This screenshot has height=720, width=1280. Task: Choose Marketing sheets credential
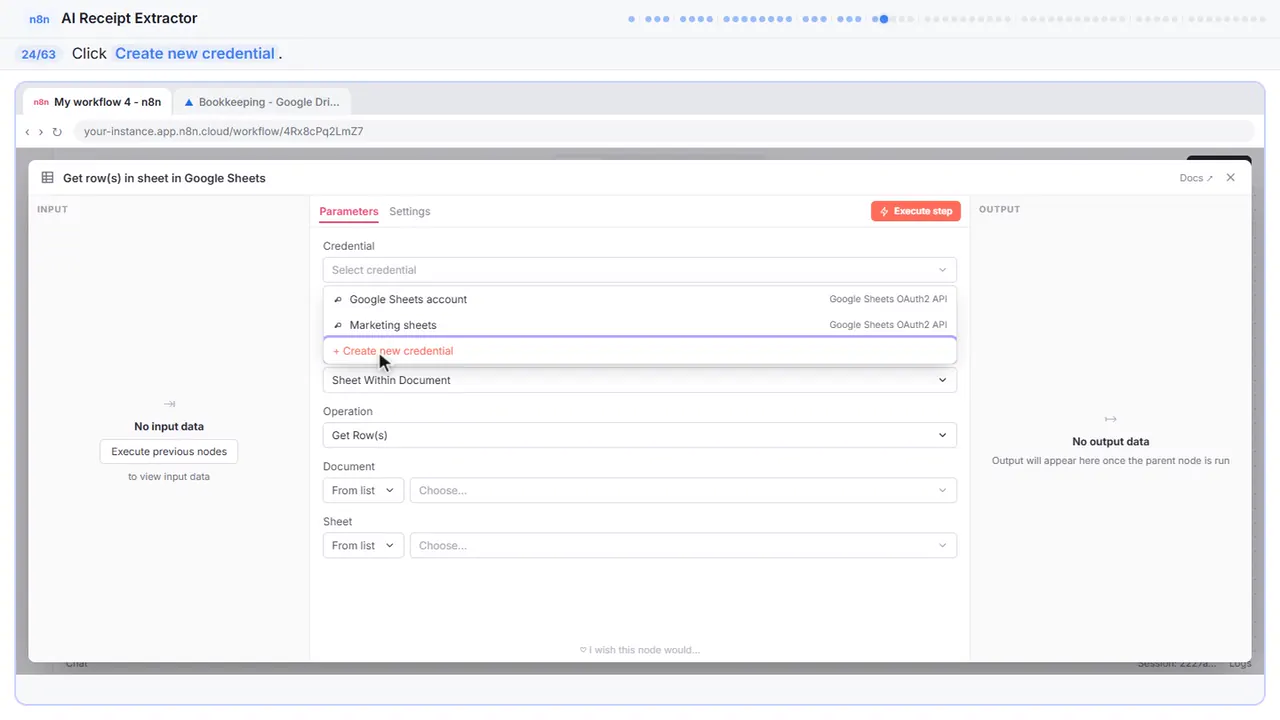coord(640,325)
